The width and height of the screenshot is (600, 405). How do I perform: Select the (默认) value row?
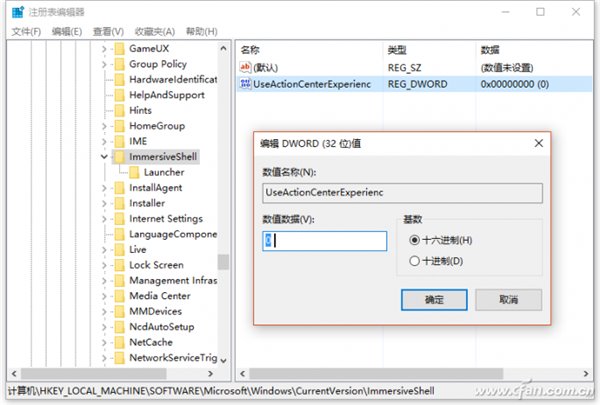click(x=415, y=68)
